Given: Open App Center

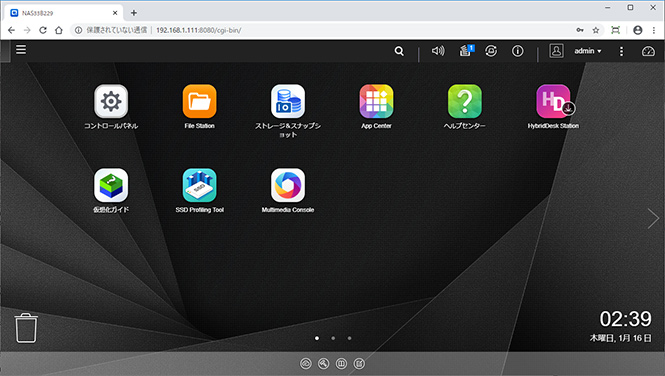Looking at the screenshot, I should [376, 101].
